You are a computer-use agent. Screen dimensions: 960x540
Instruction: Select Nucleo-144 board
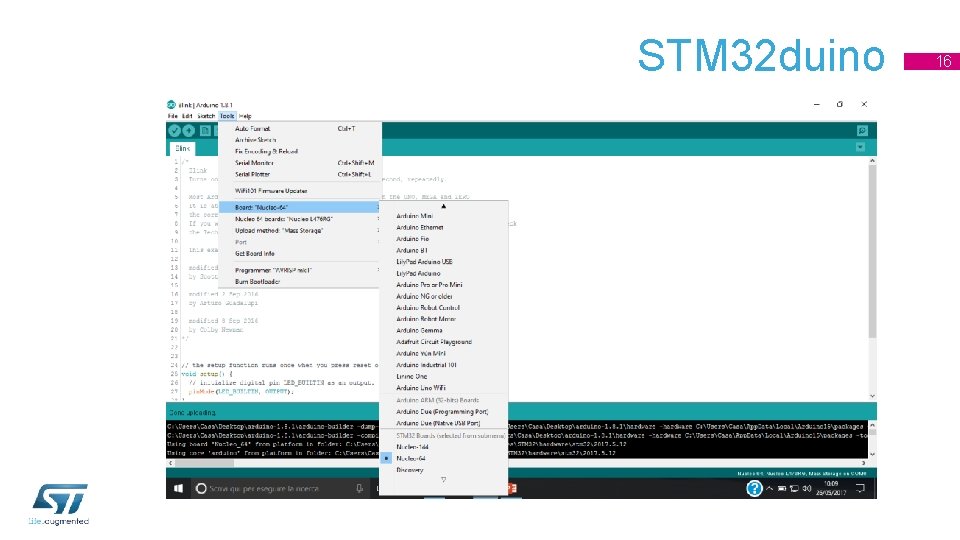click(444, 447)
